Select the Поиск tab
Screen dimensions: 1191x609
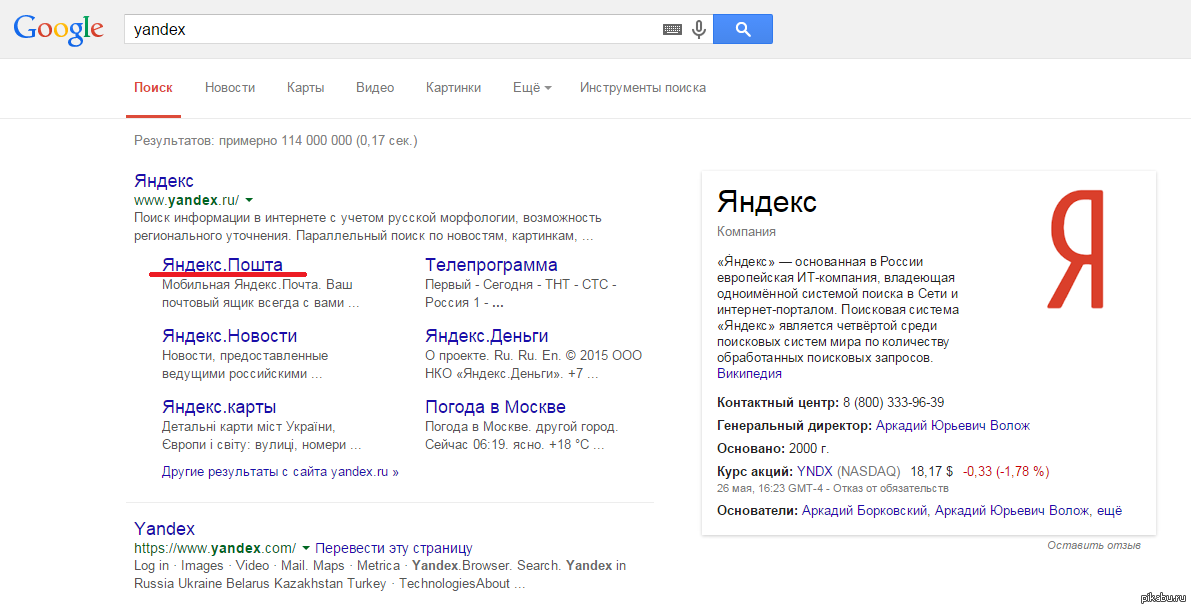[153, 87]
